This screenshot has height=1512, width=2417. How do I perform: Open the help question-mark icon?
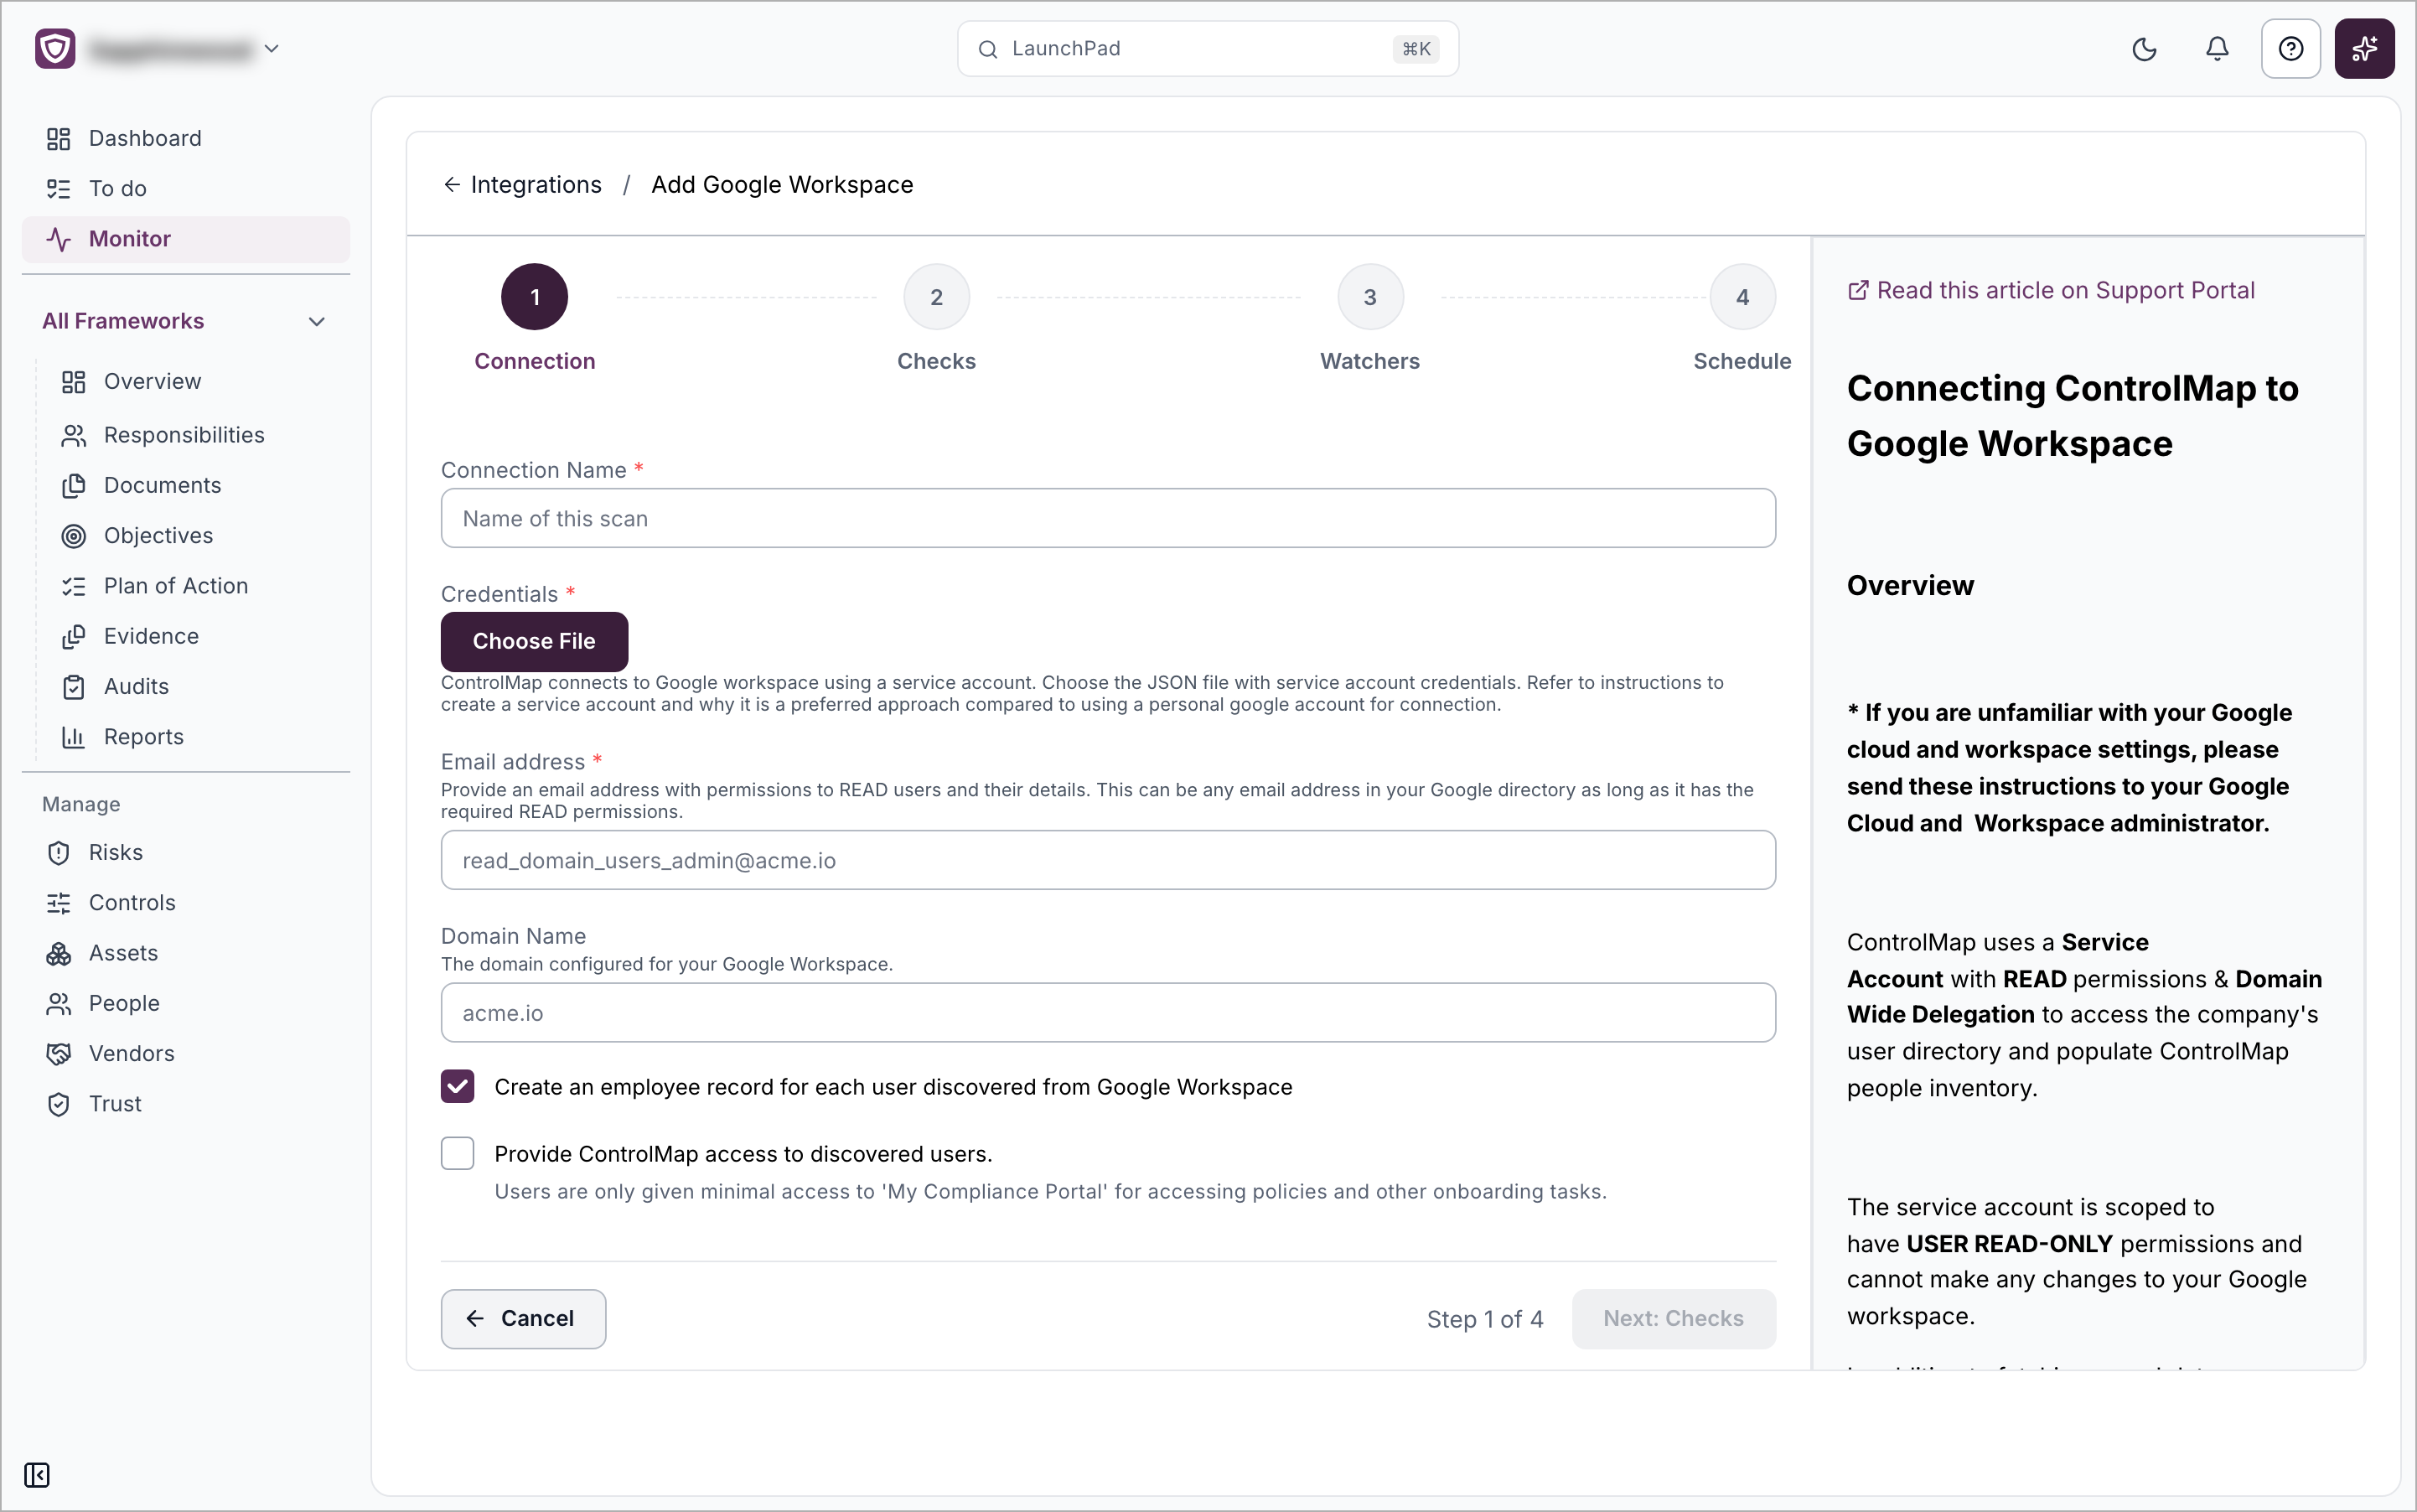[2290, 49]
